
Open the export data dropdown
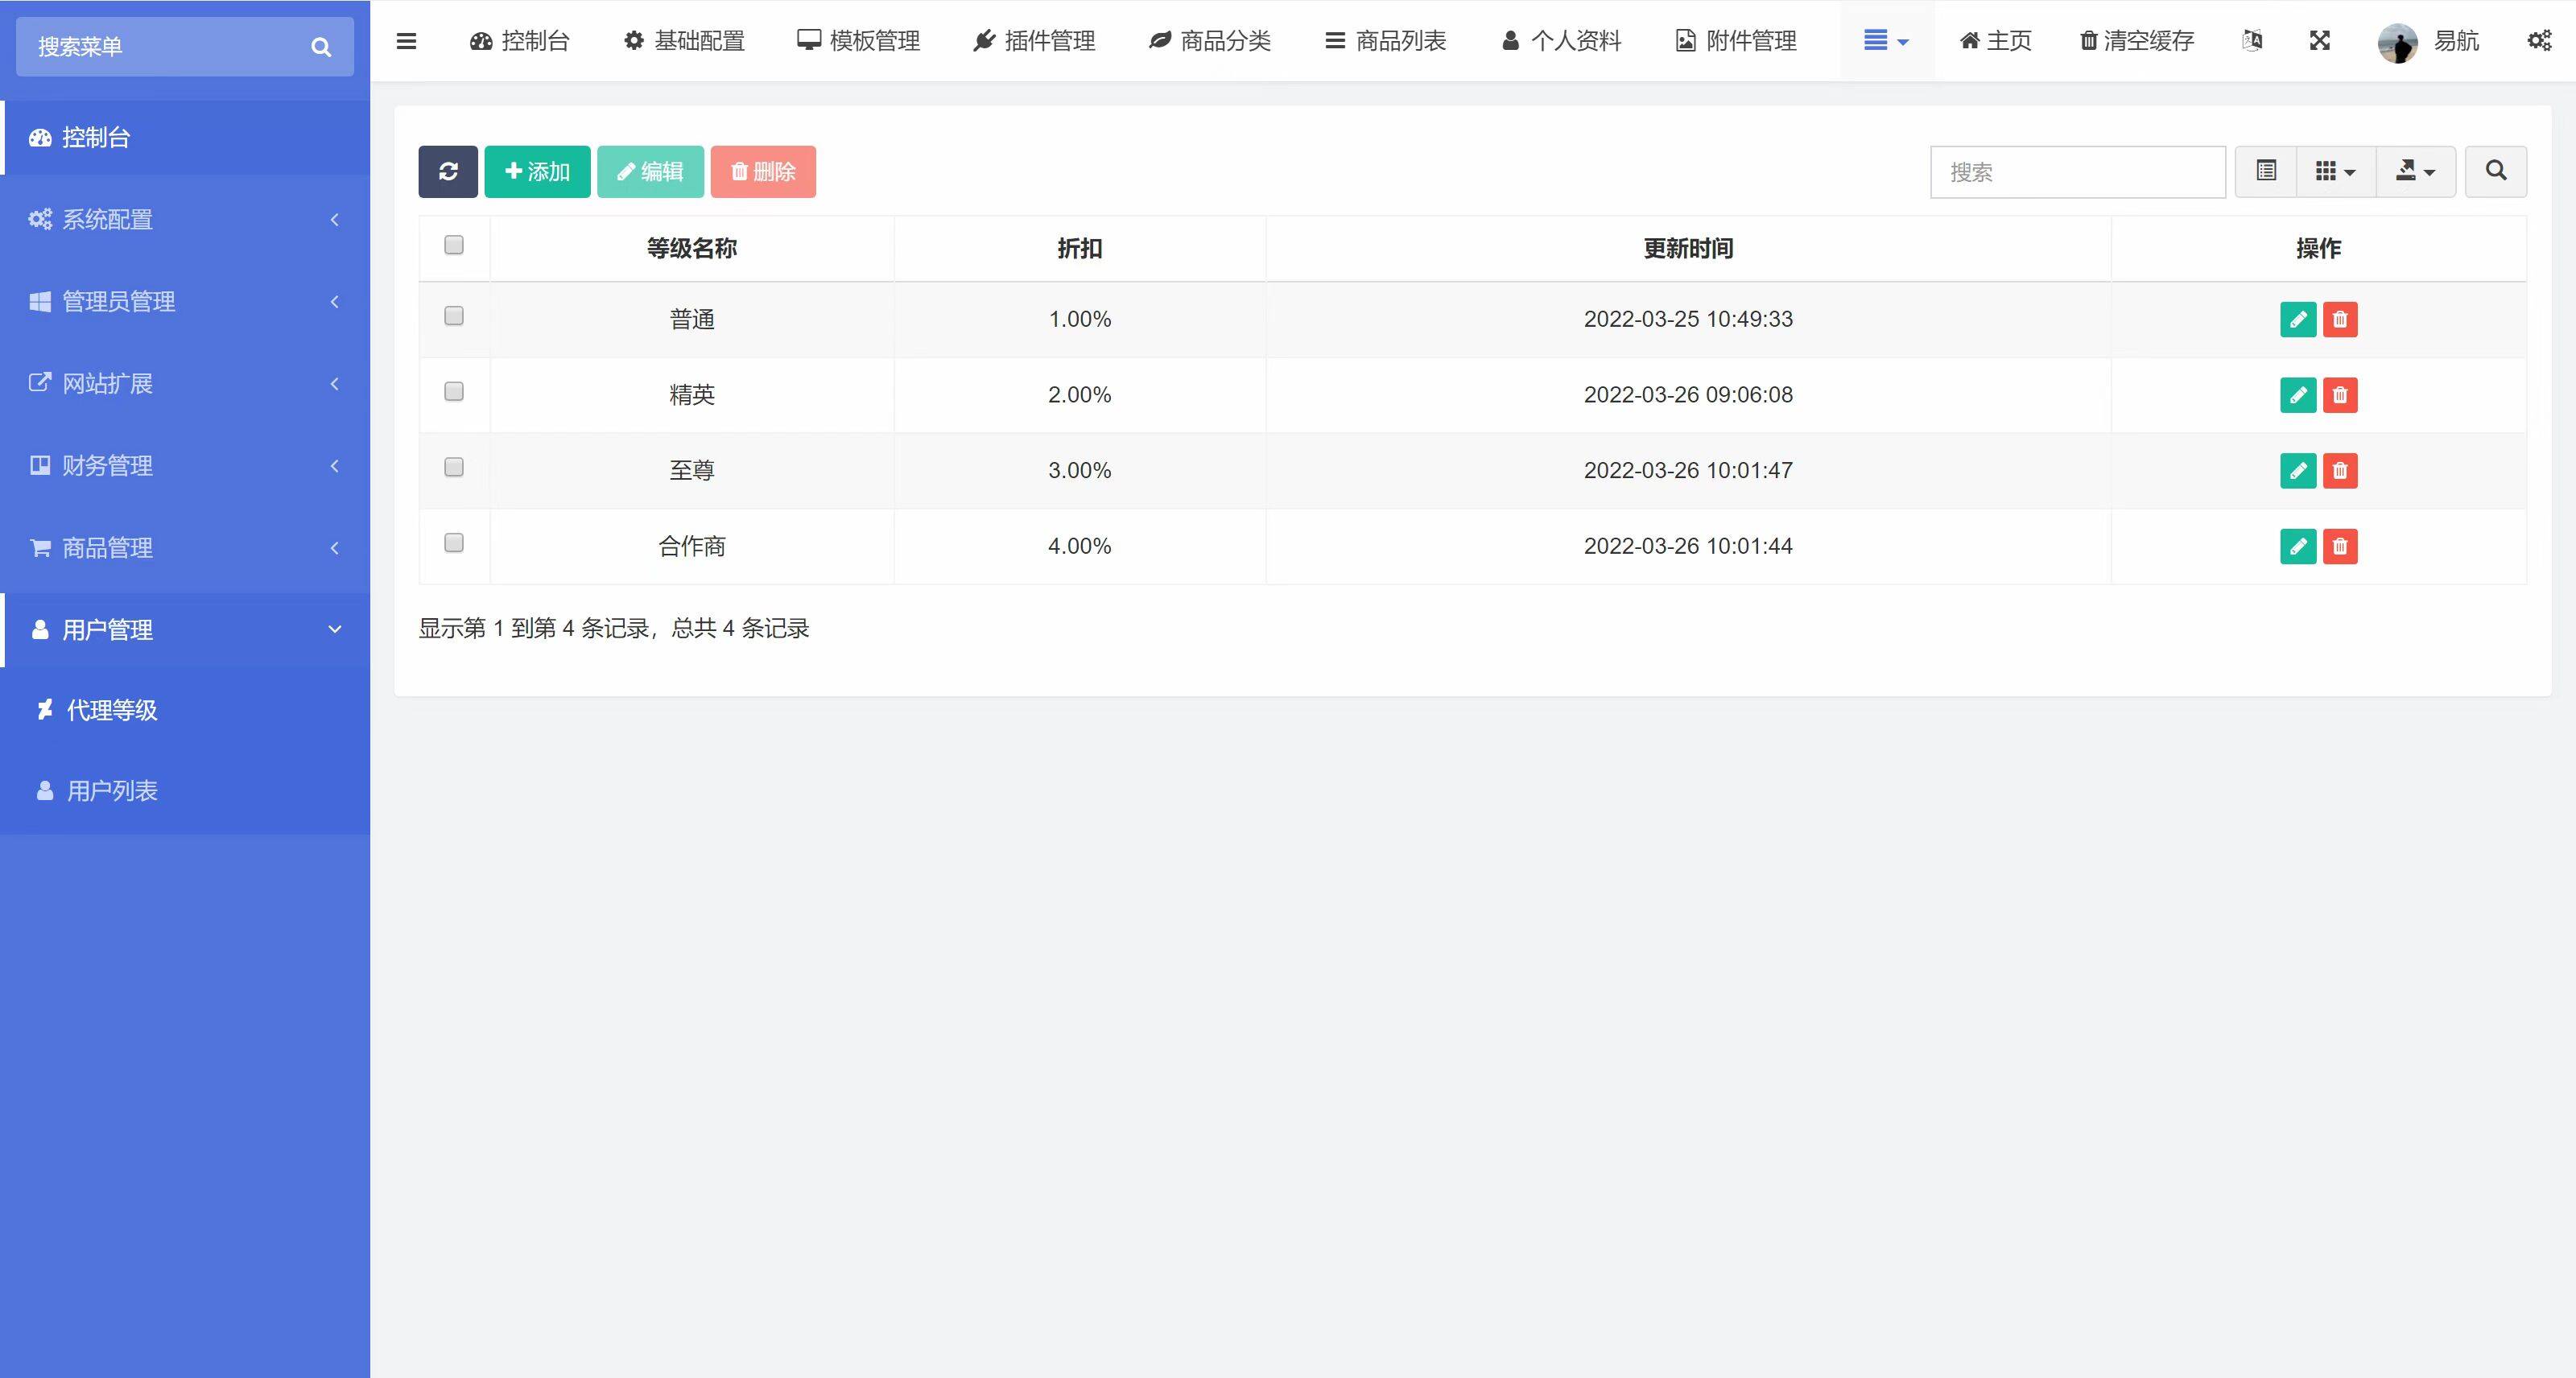pos(2415,171)
